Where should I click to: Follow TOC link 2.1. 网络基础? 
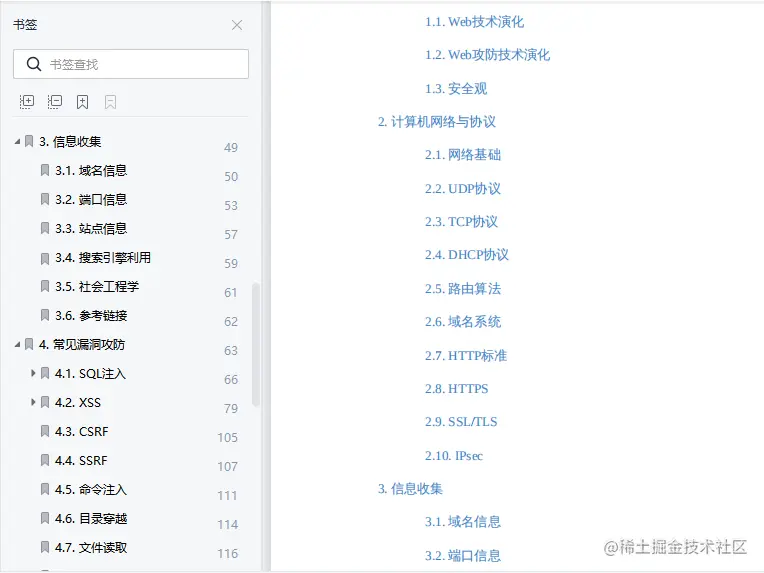click(x=462, y=155)
